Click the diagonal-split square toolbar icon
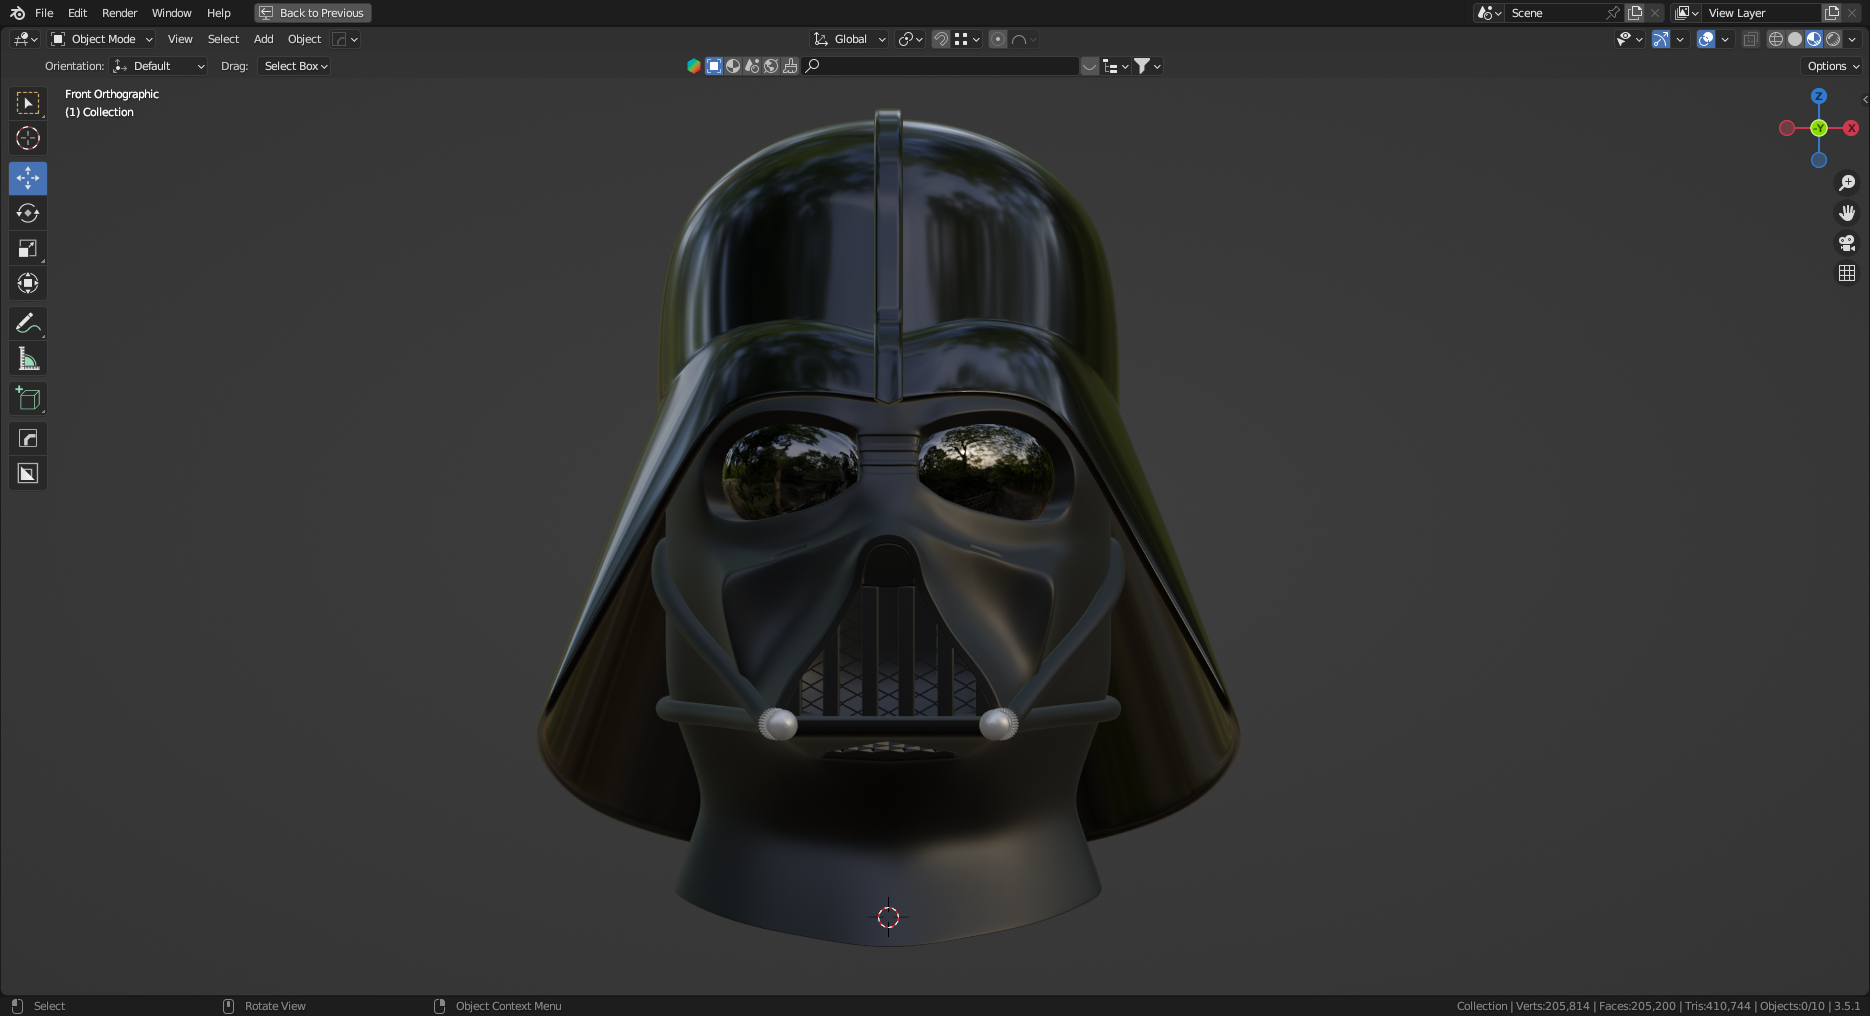 point(28,473)
